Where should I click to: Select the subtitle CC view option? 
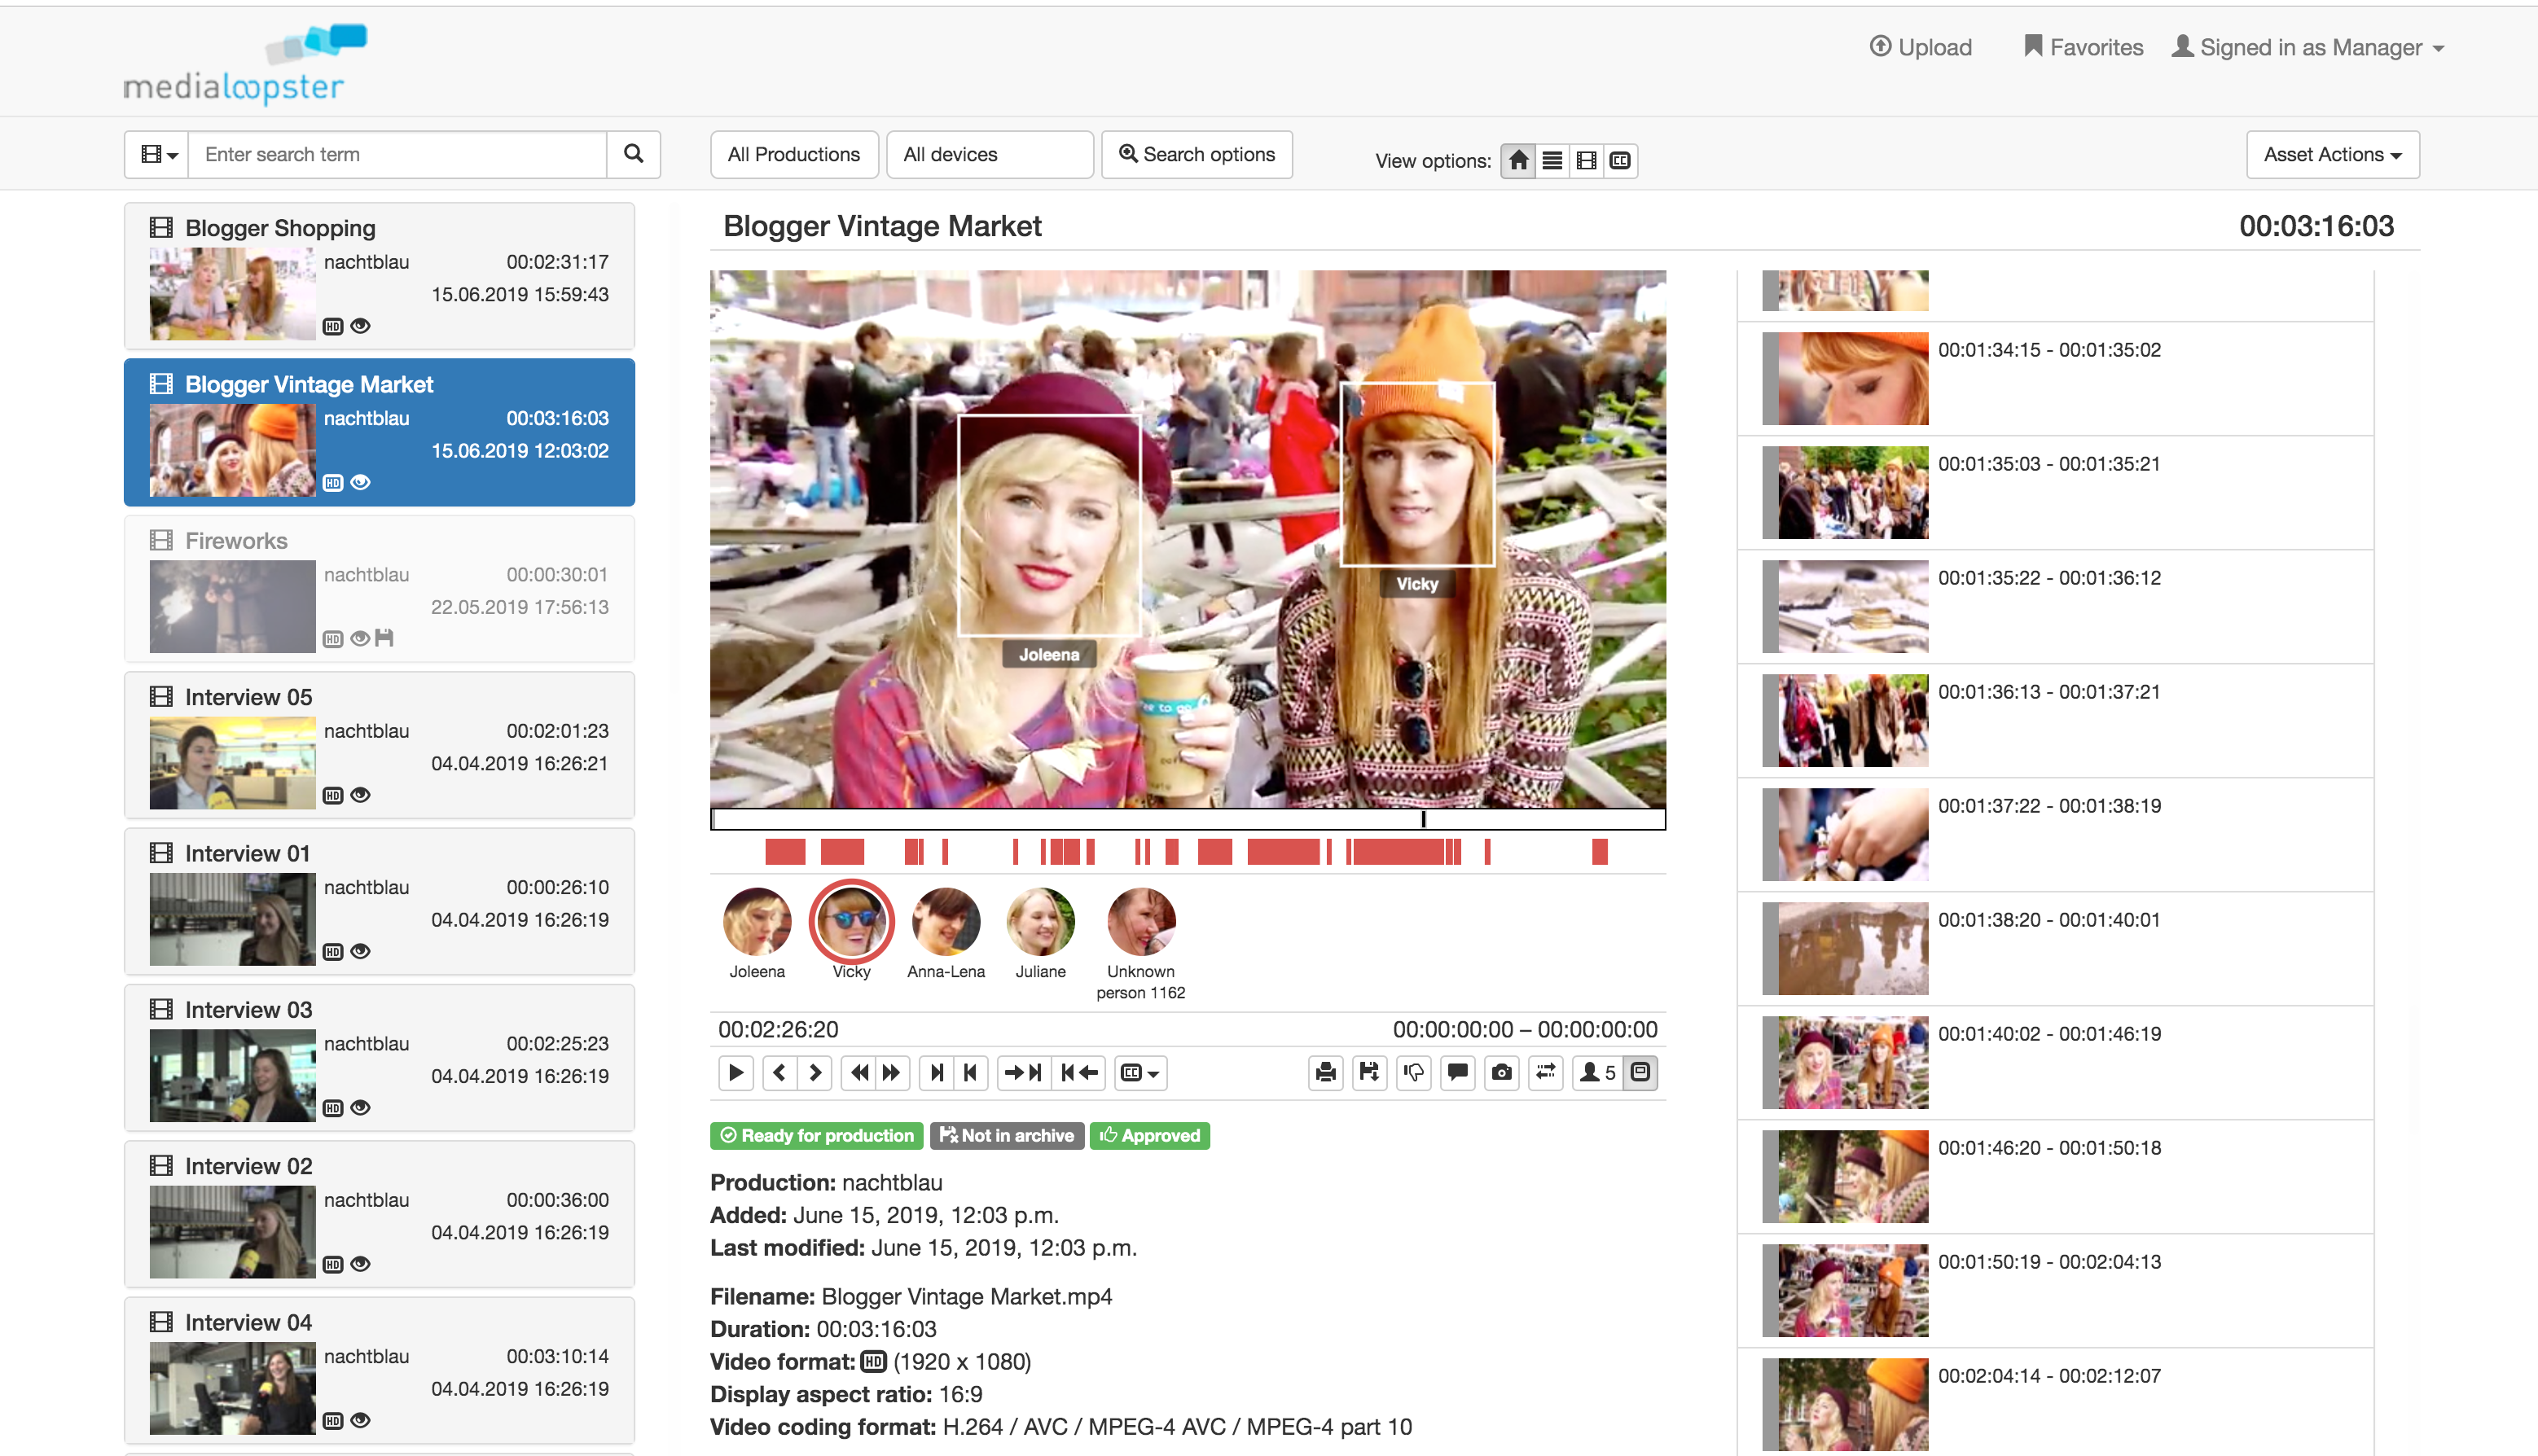point(1620,160)
